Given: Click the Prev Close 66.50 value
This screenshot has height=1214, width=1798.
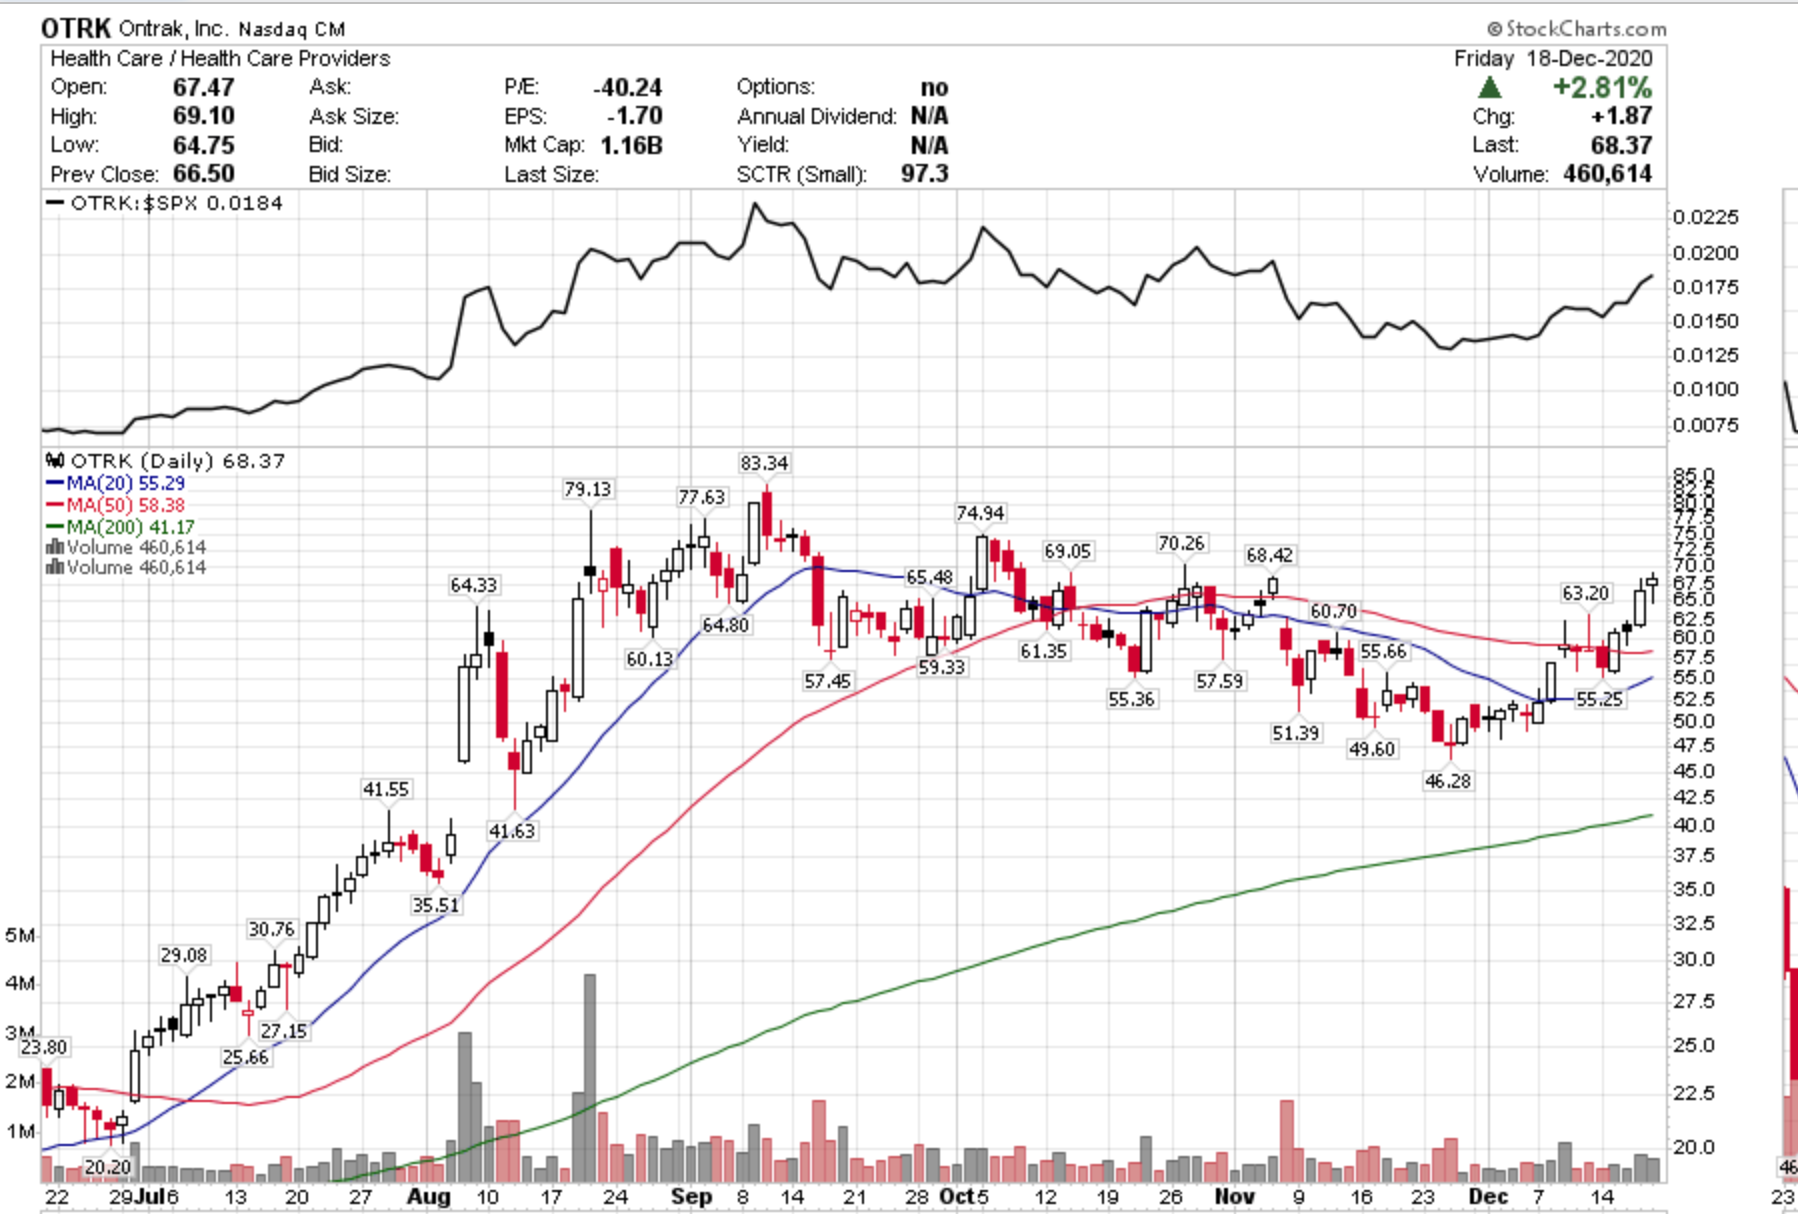Looking at the screenshot, I should pos(204,174).
